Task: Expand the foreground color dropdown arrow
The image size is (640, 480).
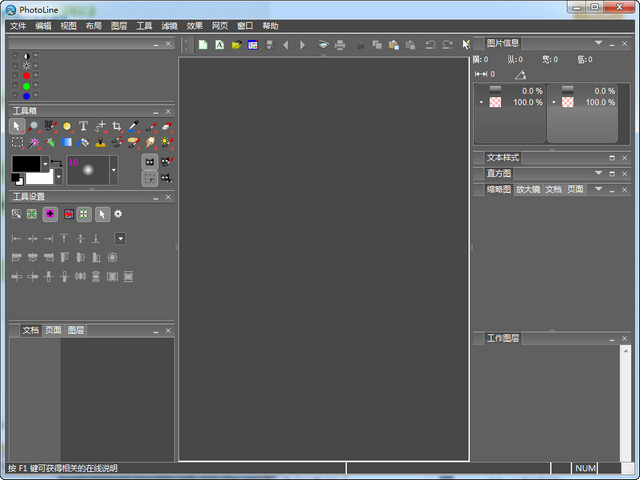Action: [45, 162]
